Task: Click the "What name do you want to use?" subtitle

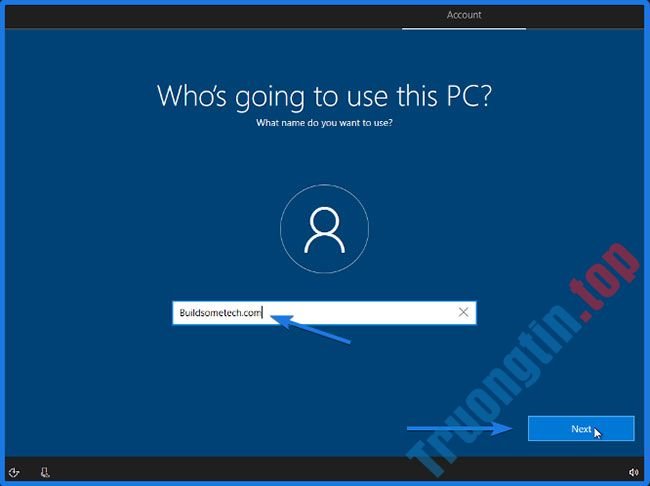Action: pos(324,123)
